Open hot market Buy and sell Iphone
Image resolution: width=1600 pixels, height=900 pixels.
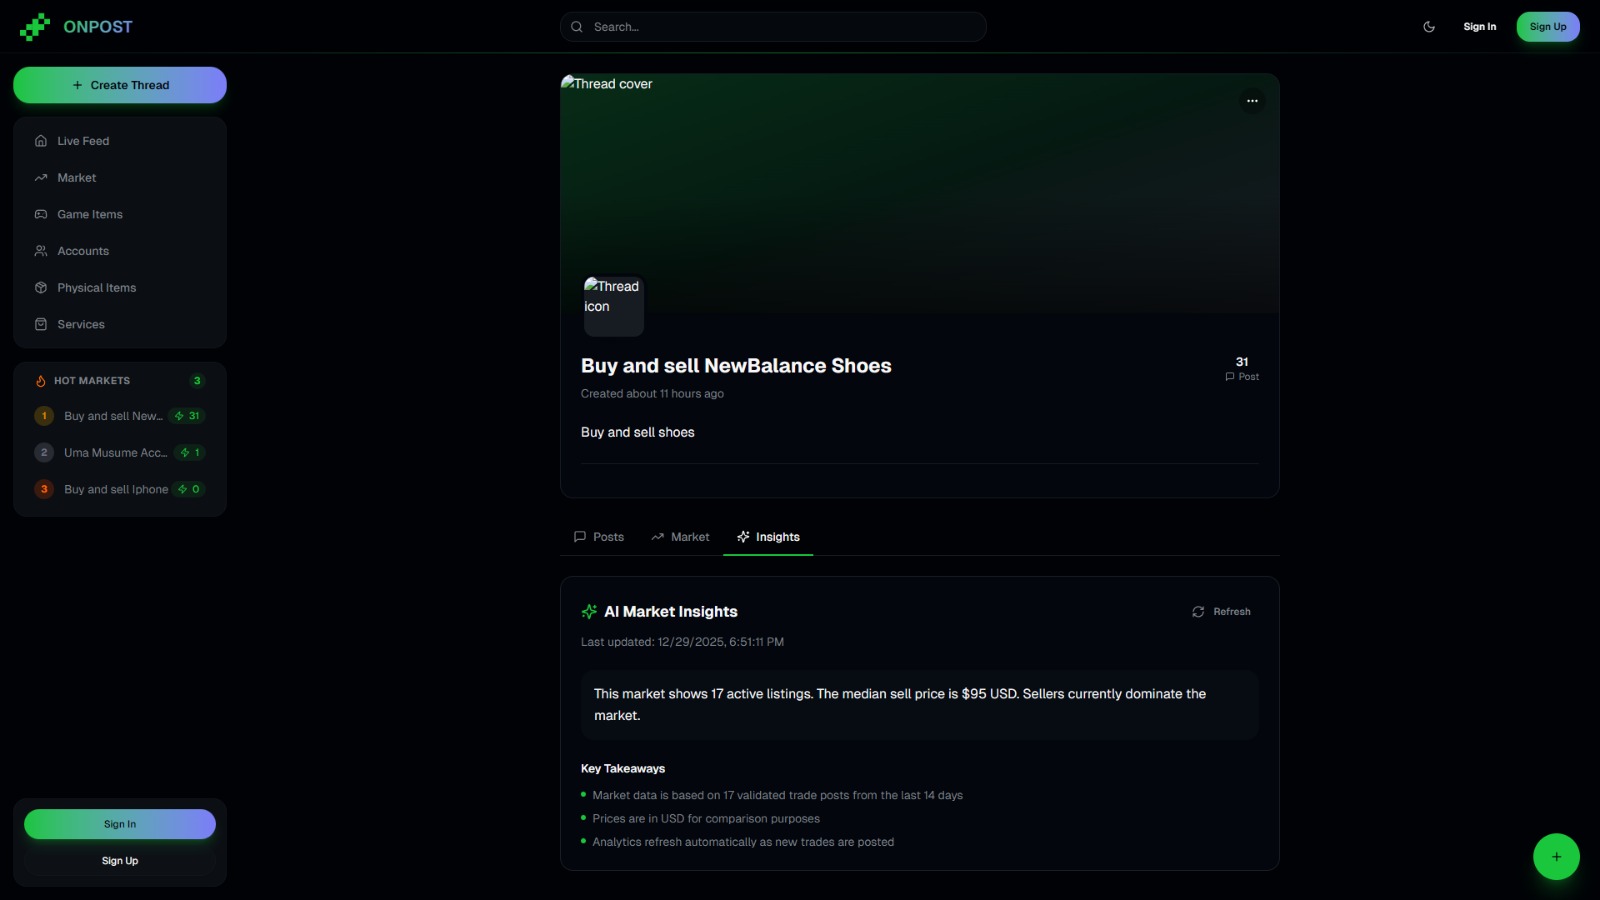[120, 489]
